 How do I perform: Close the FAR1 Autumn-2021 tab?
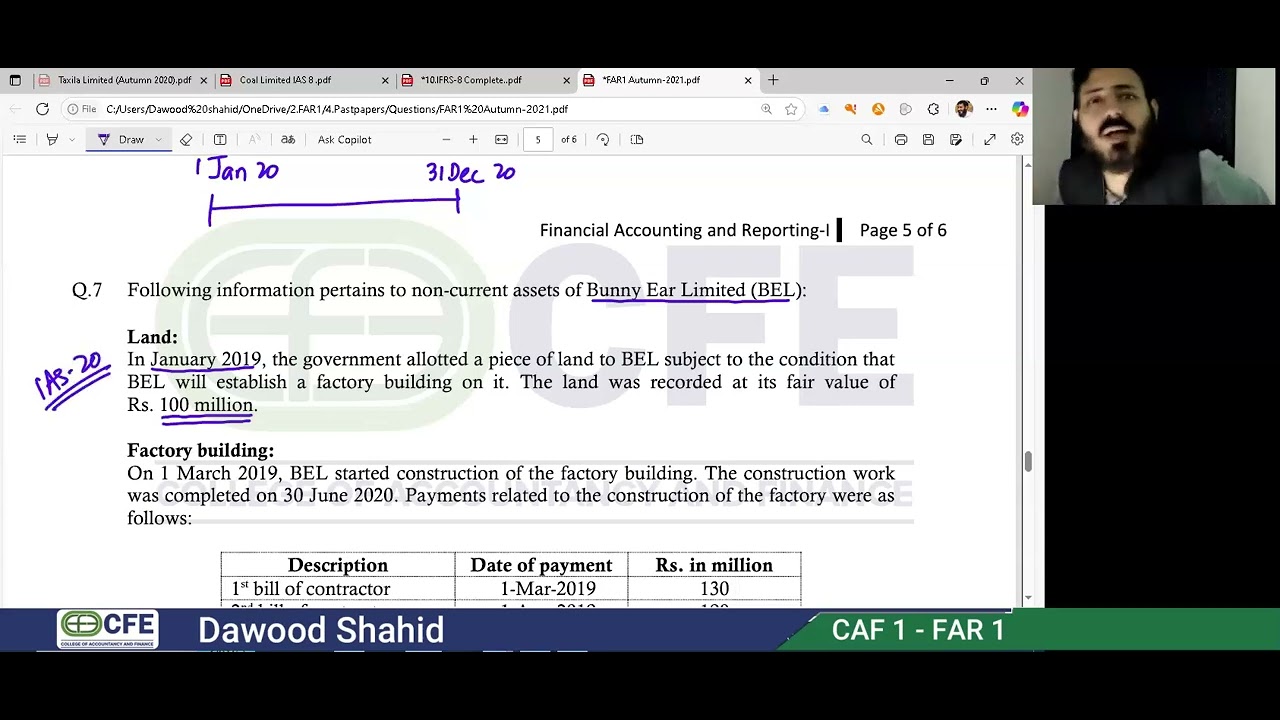pyautogui.click(x=748, y=80)
